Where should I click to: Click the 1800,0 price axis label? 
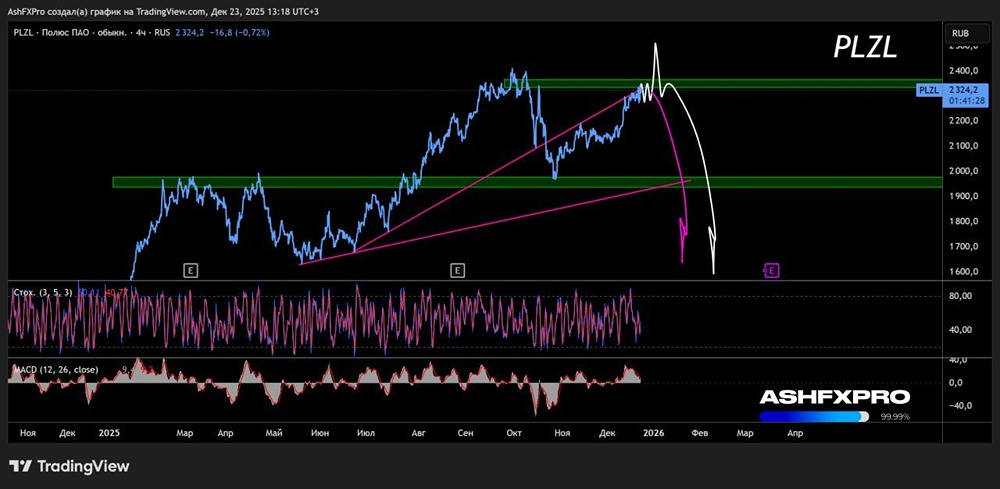click(x=962, y=221)
